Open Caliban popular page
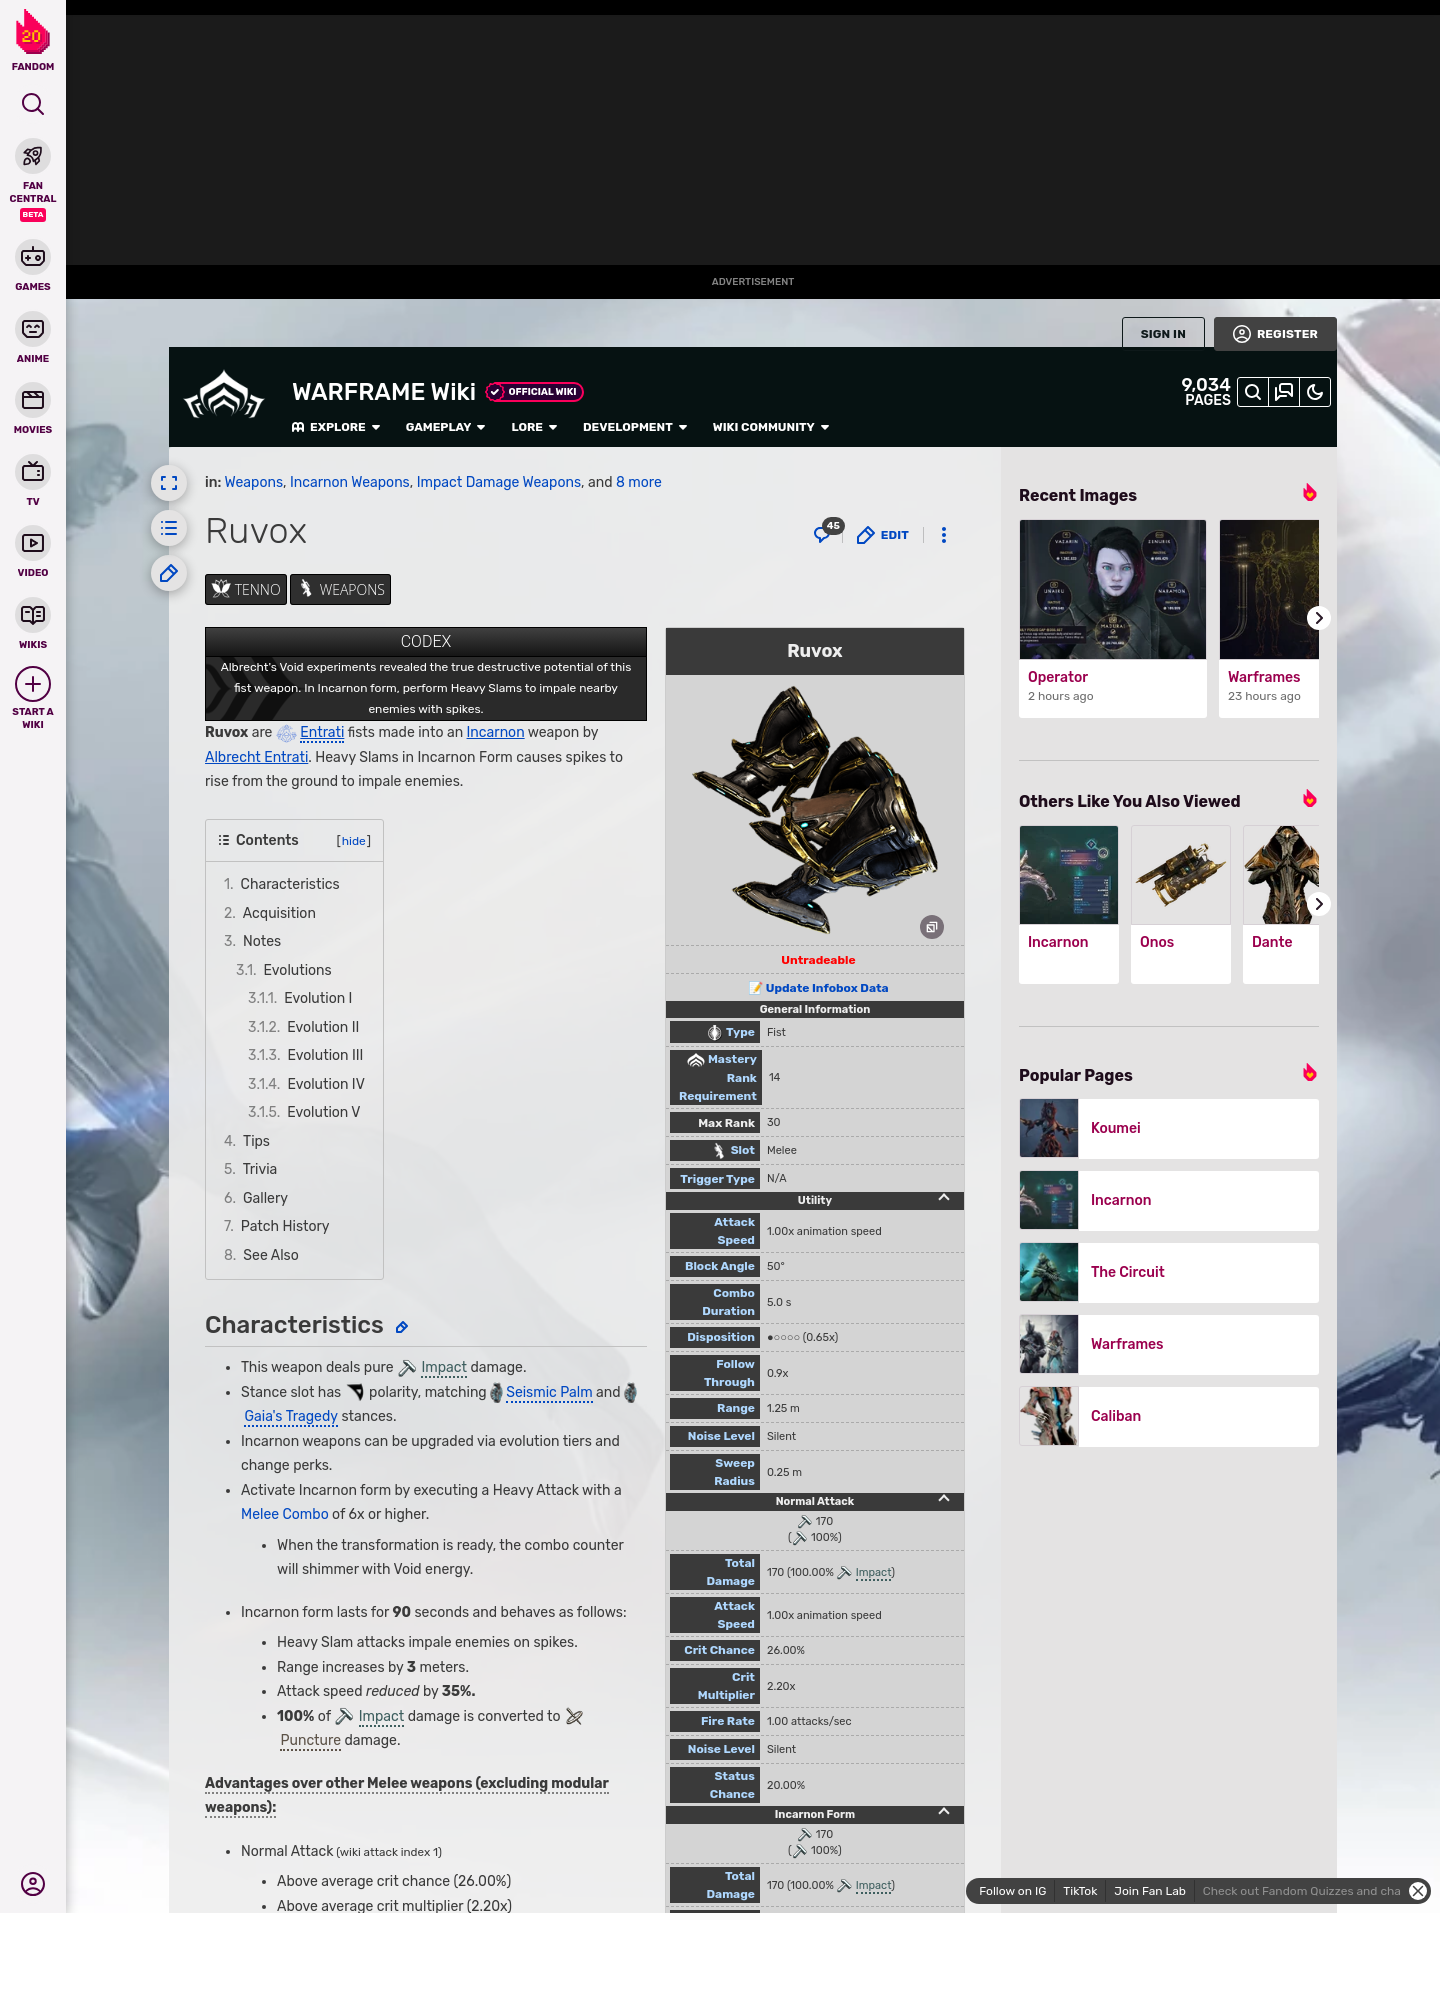Screen dimensions: 1440x2000 (x=1169, y=1416)
